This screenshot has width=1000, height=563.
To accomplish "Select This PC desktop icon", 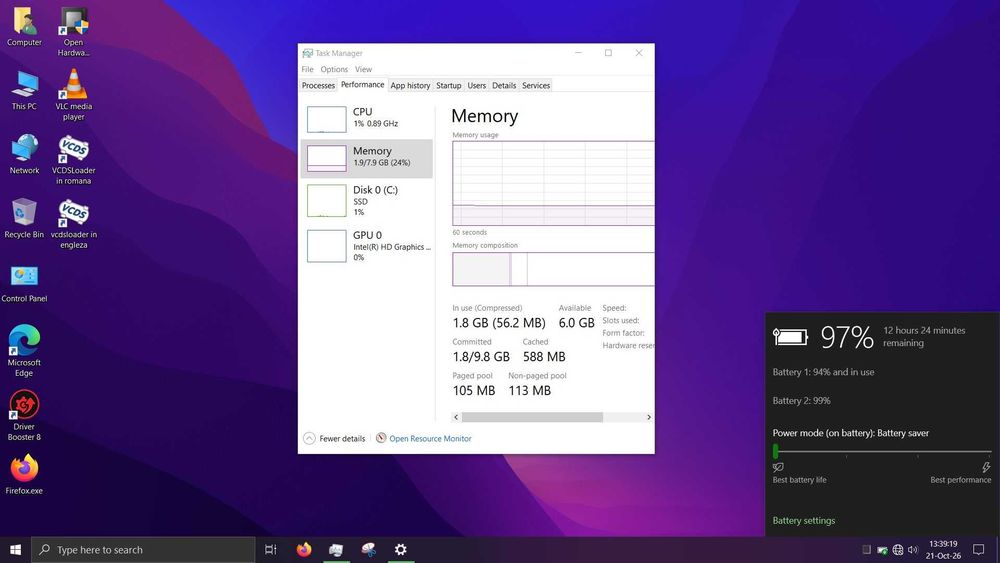I will [24, 91].
